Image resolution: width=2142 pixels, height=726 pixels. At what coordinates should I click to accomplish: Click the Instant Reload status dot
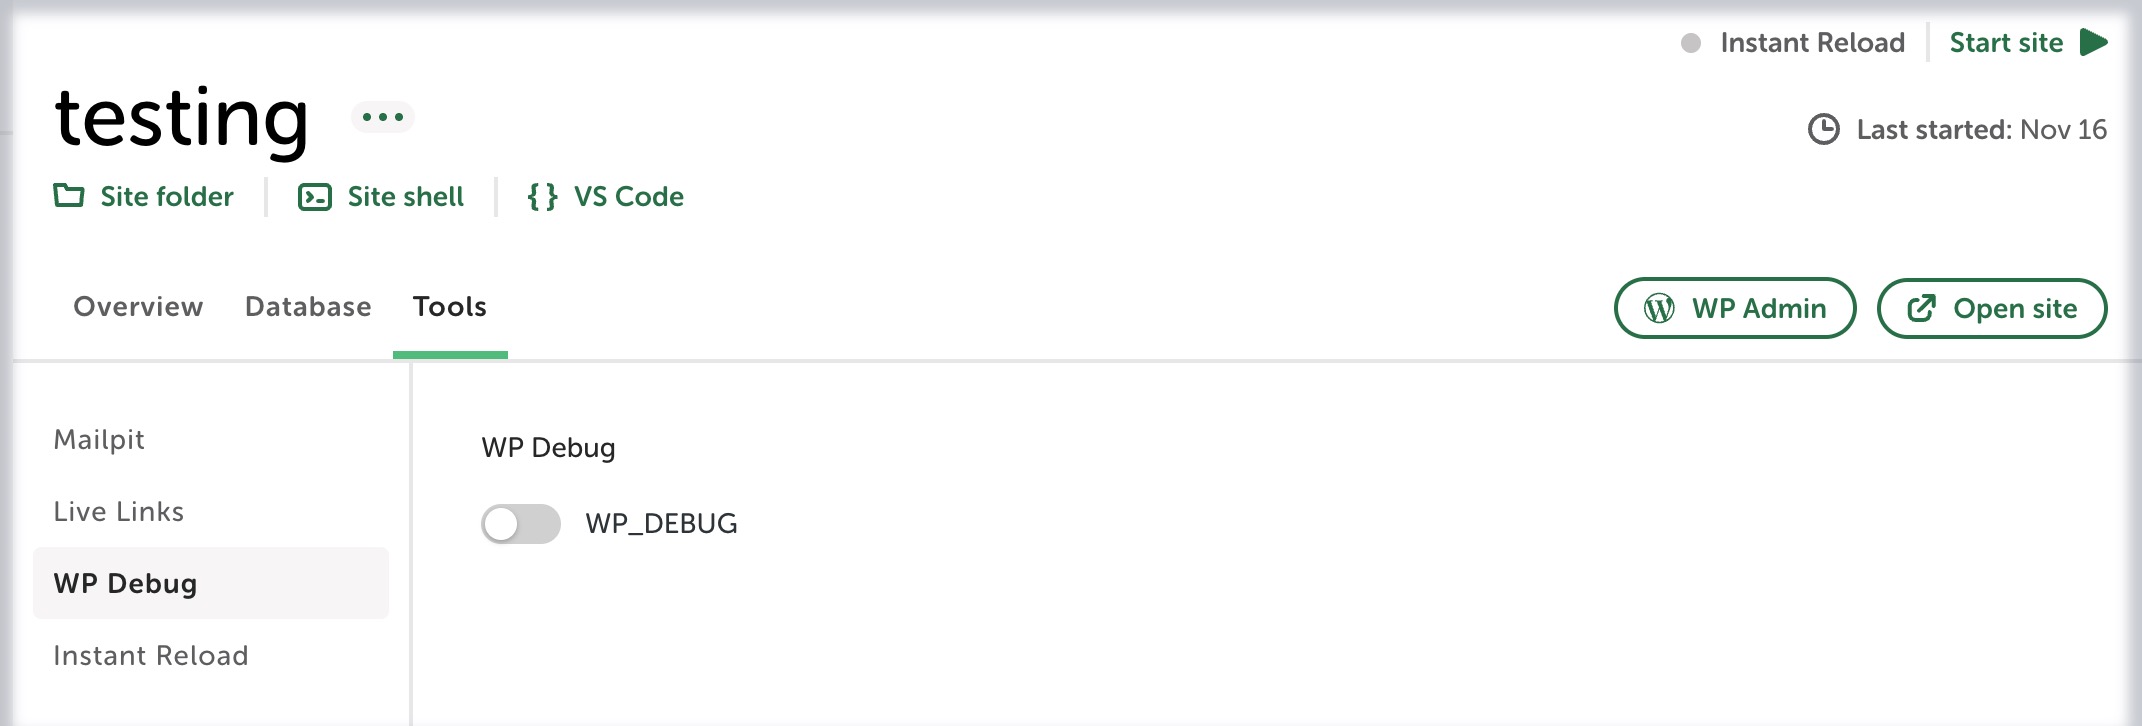tap(1691, 43)
